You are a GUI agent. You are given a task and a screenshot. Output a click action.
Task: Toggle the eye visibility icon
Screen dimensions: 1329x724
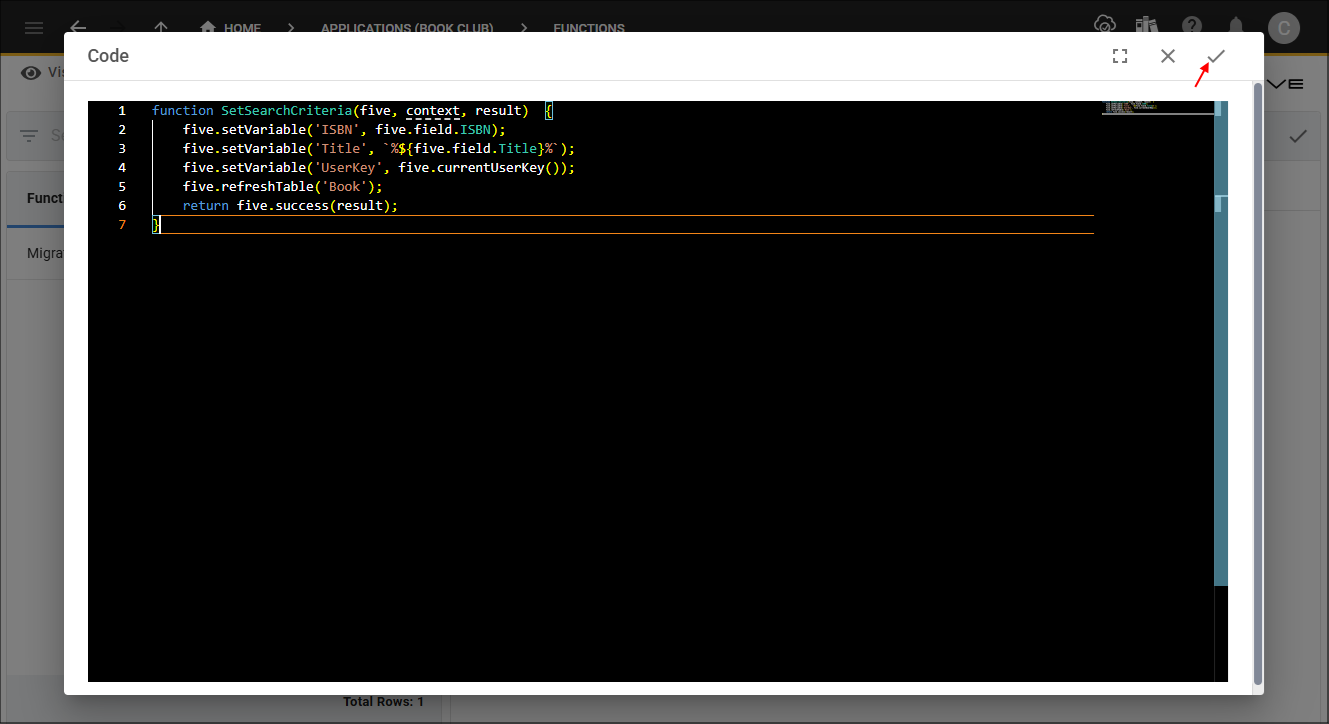(31, 72)
